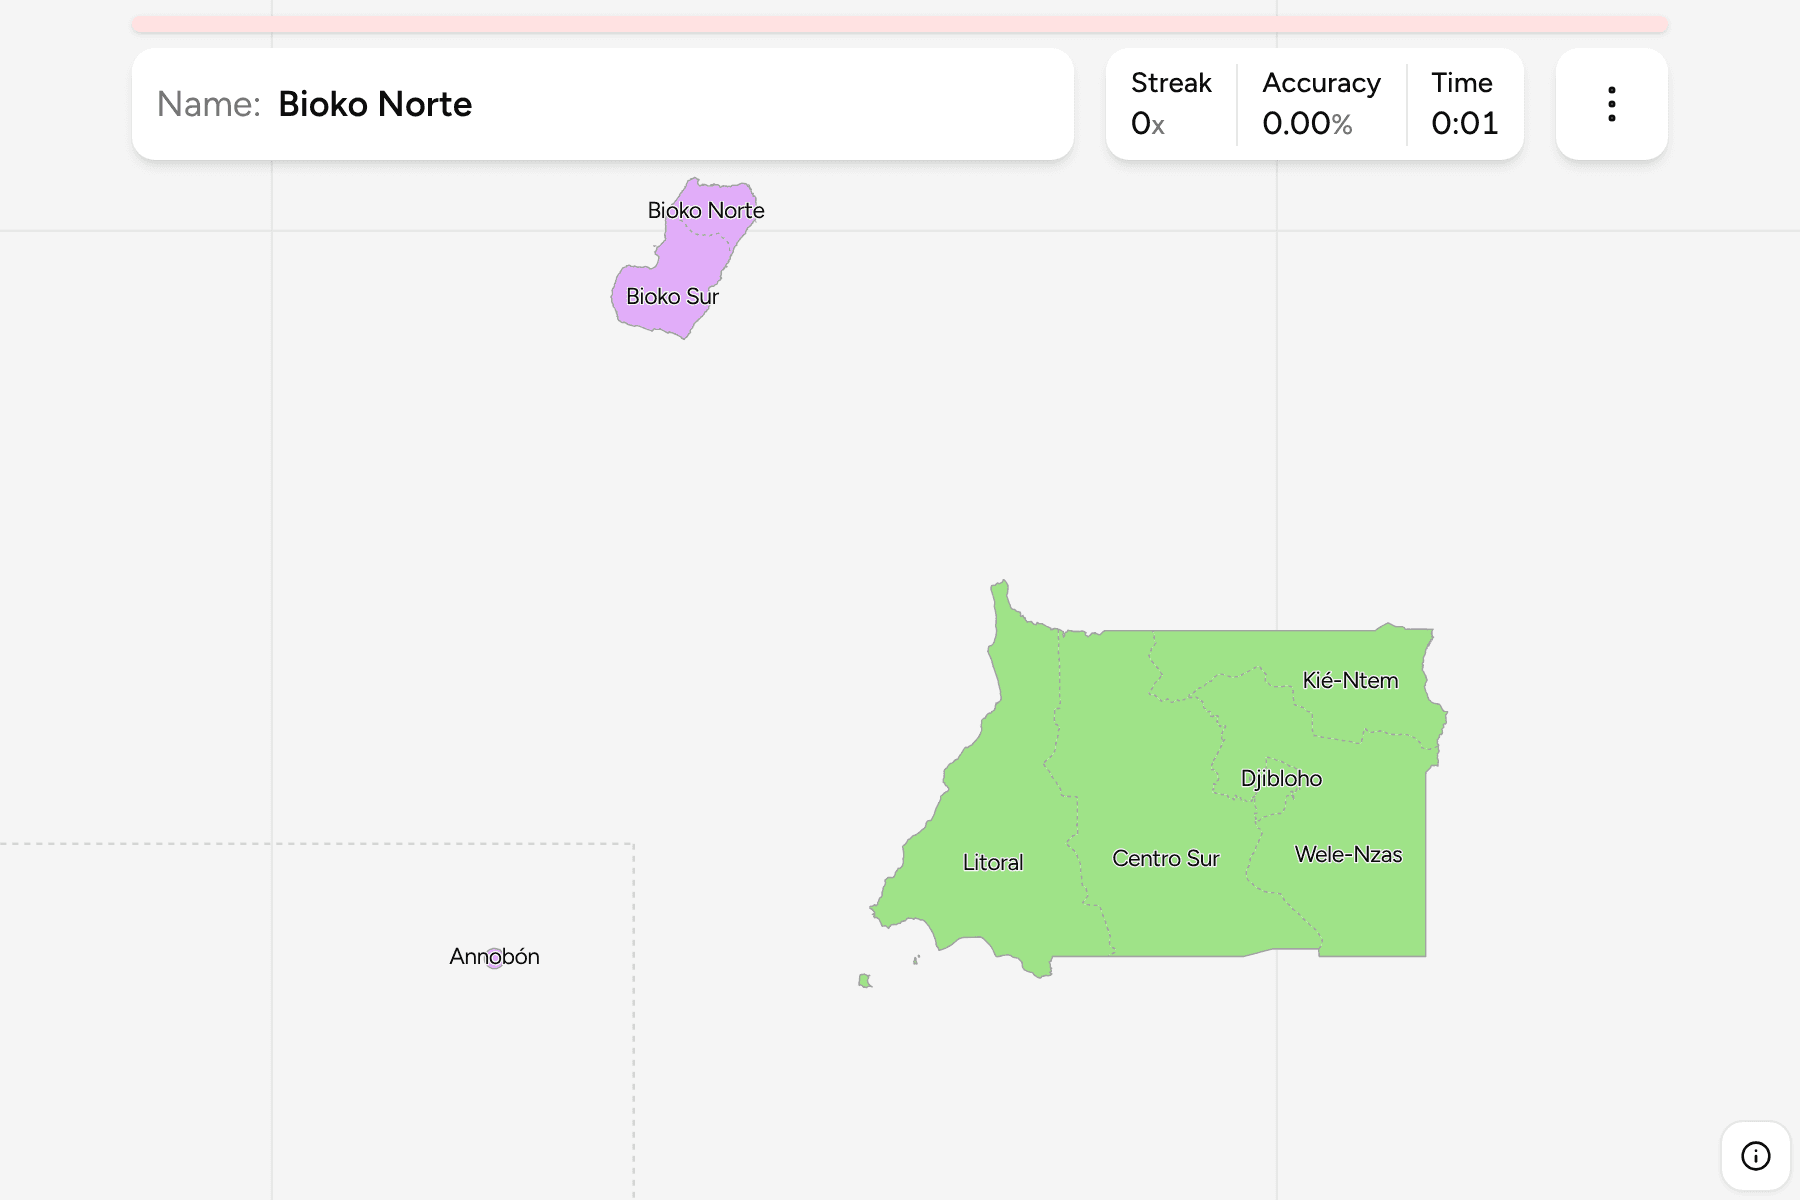Click the Streak counter value
The image size is (1800, 1200).
tap(1148, 124)
